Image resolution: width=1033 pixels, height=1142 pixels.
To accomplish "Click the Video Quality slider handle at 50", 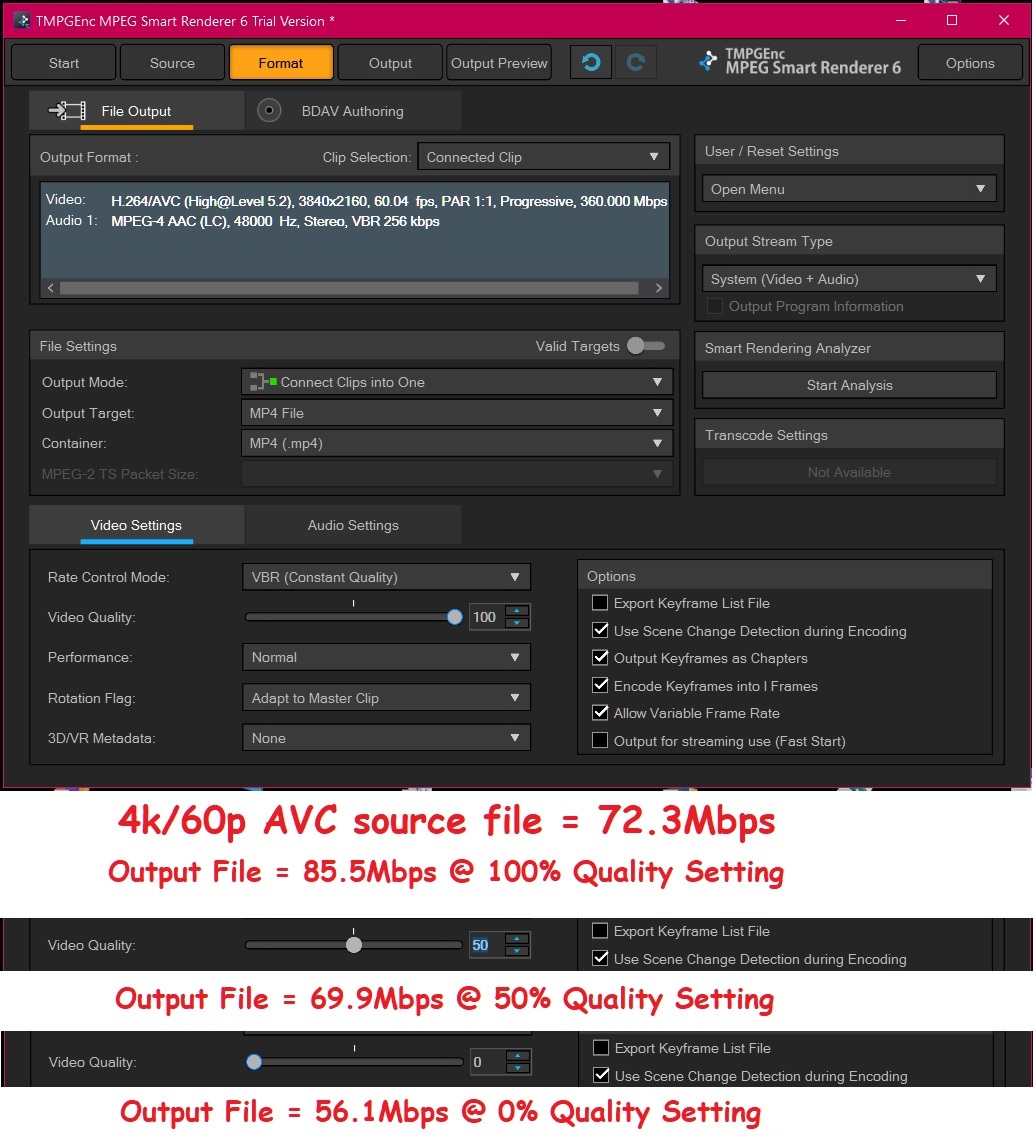I will coord(354,945).
